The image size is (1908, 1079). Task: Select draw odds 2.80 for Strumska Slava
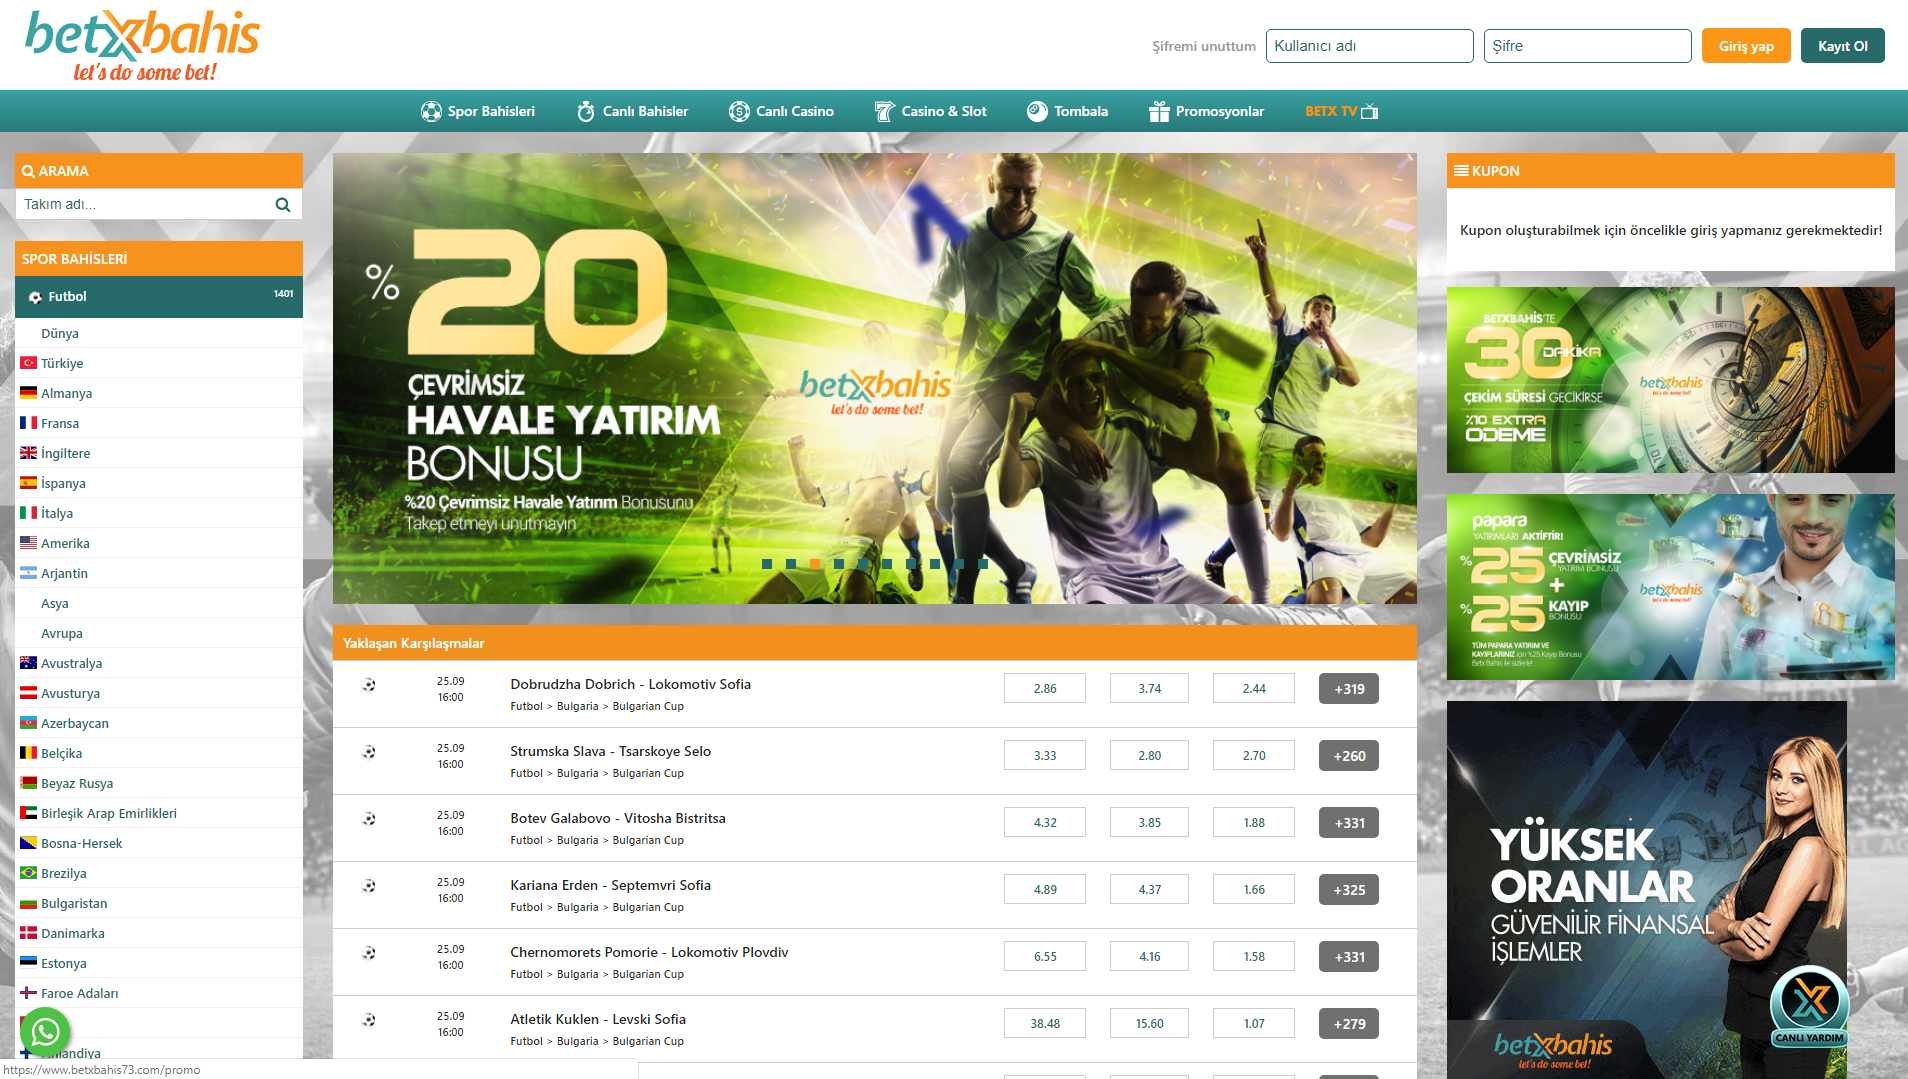pos(1149,756)
